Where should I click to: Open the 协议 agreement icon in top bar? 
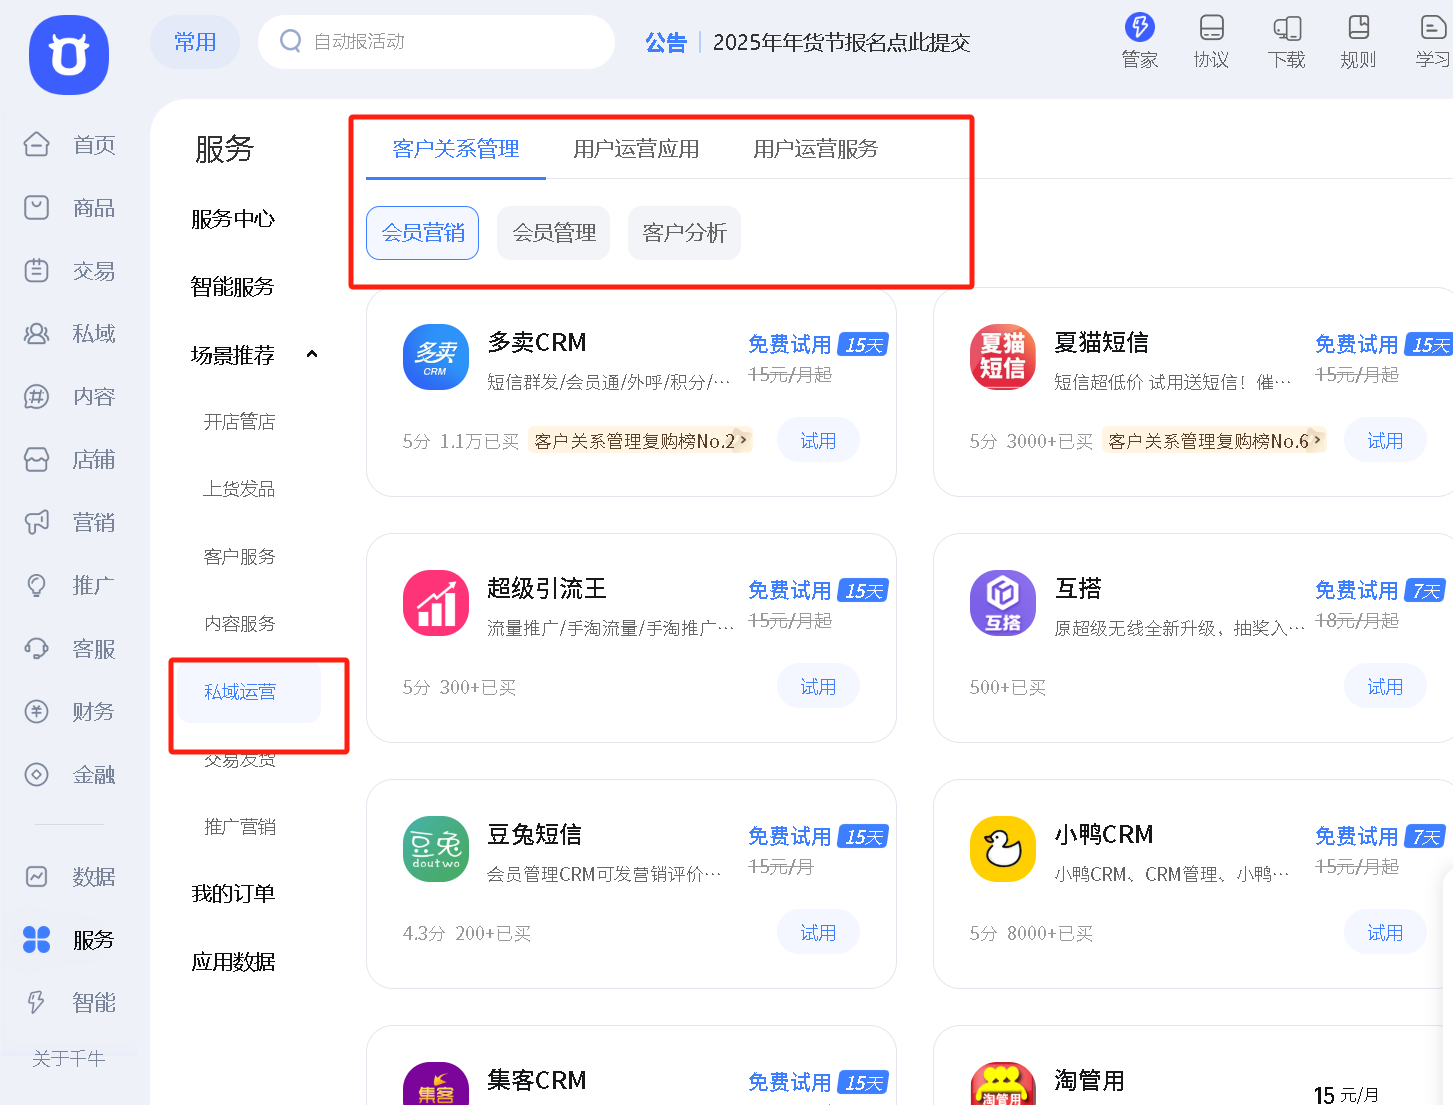1212,27
